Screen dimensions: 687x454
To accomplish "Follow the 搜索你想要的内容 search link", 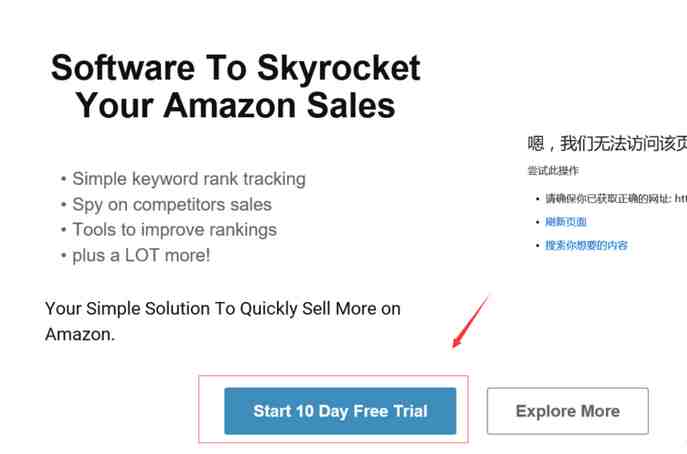I will pos(586,245).
